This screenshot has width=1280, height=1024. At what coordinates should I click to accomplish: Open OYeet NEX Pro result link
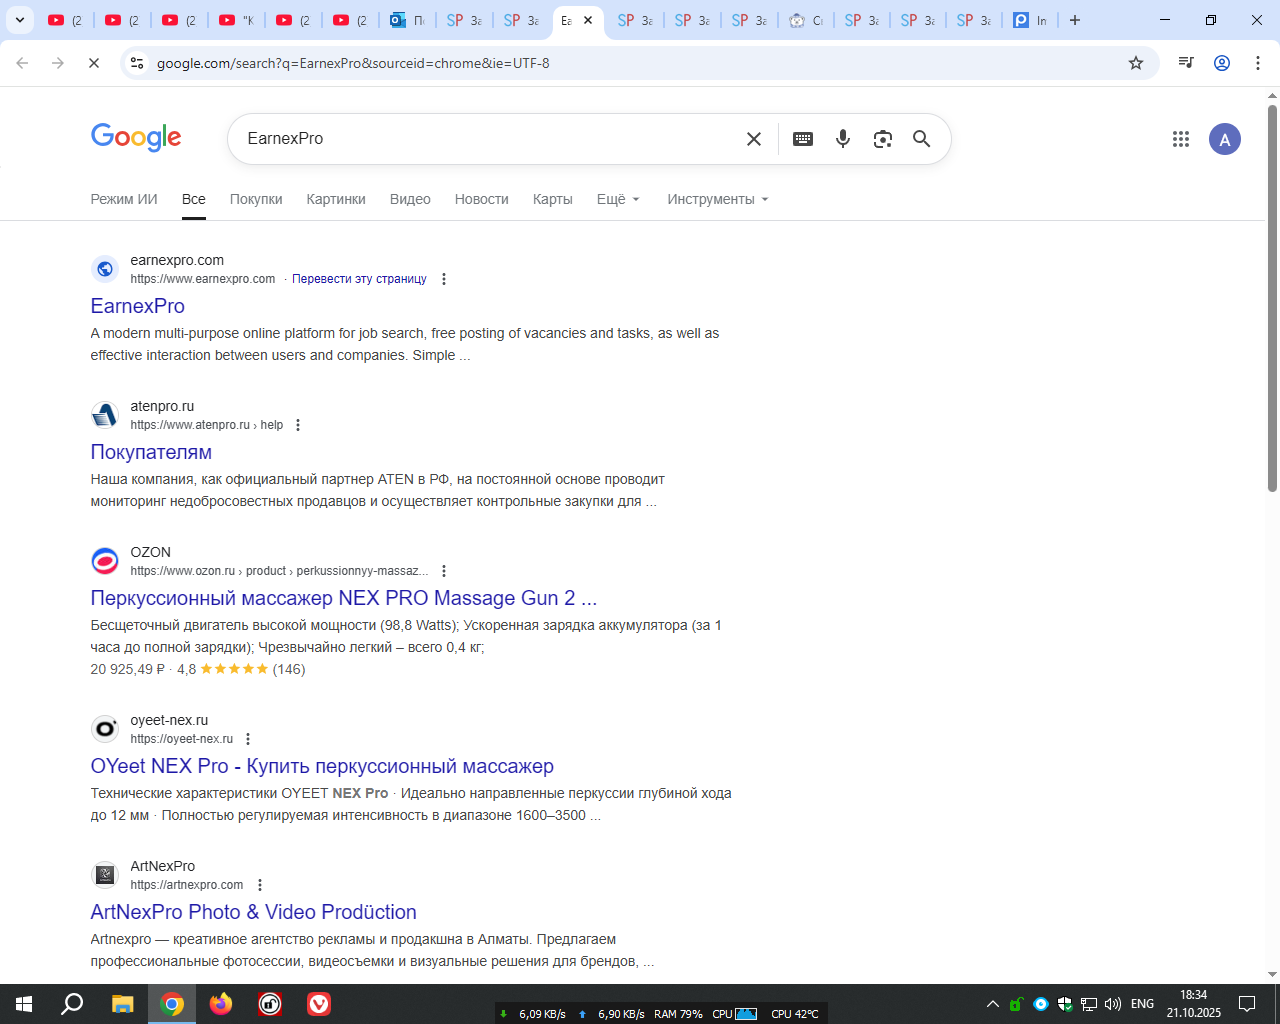pyautogui.click(x=322, y=766)
